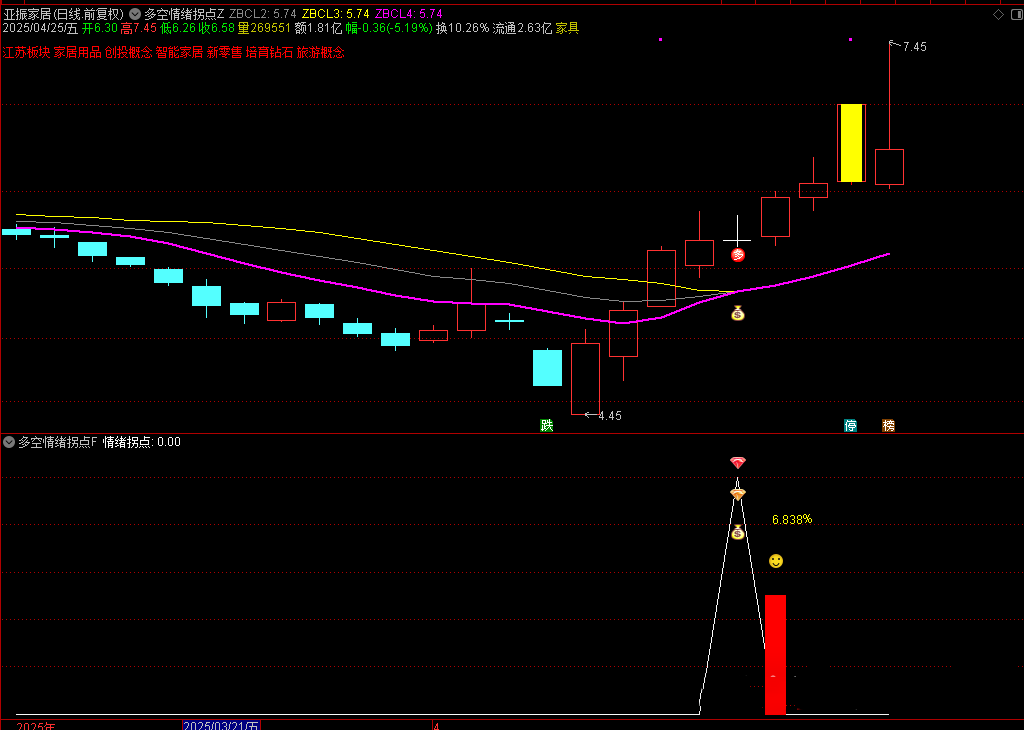
Task: Select the 旅游概念 concept tag
Action: (320, 52)
